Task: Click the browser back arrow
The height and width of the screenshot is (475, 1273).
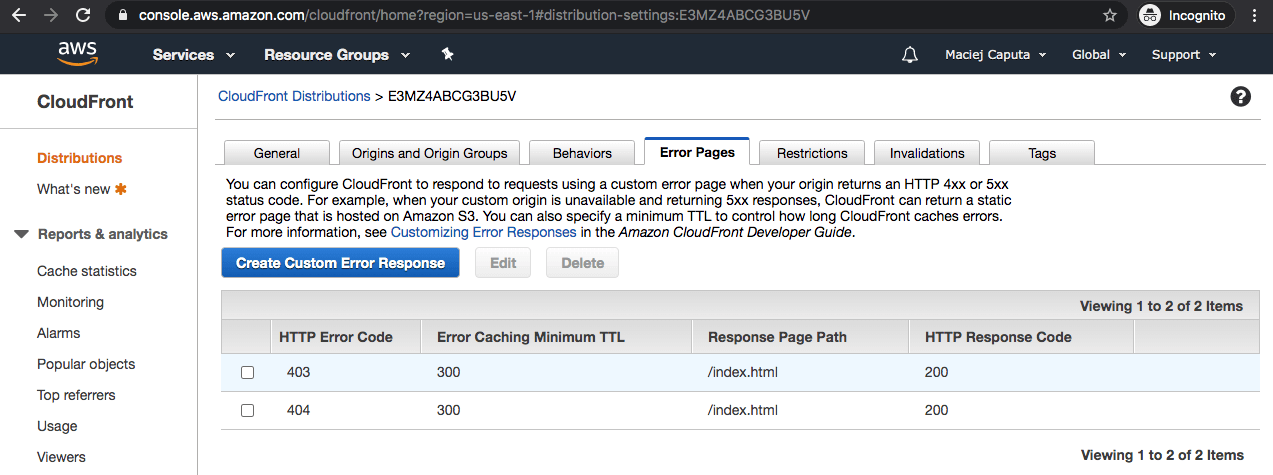Action: click(19, 16)
